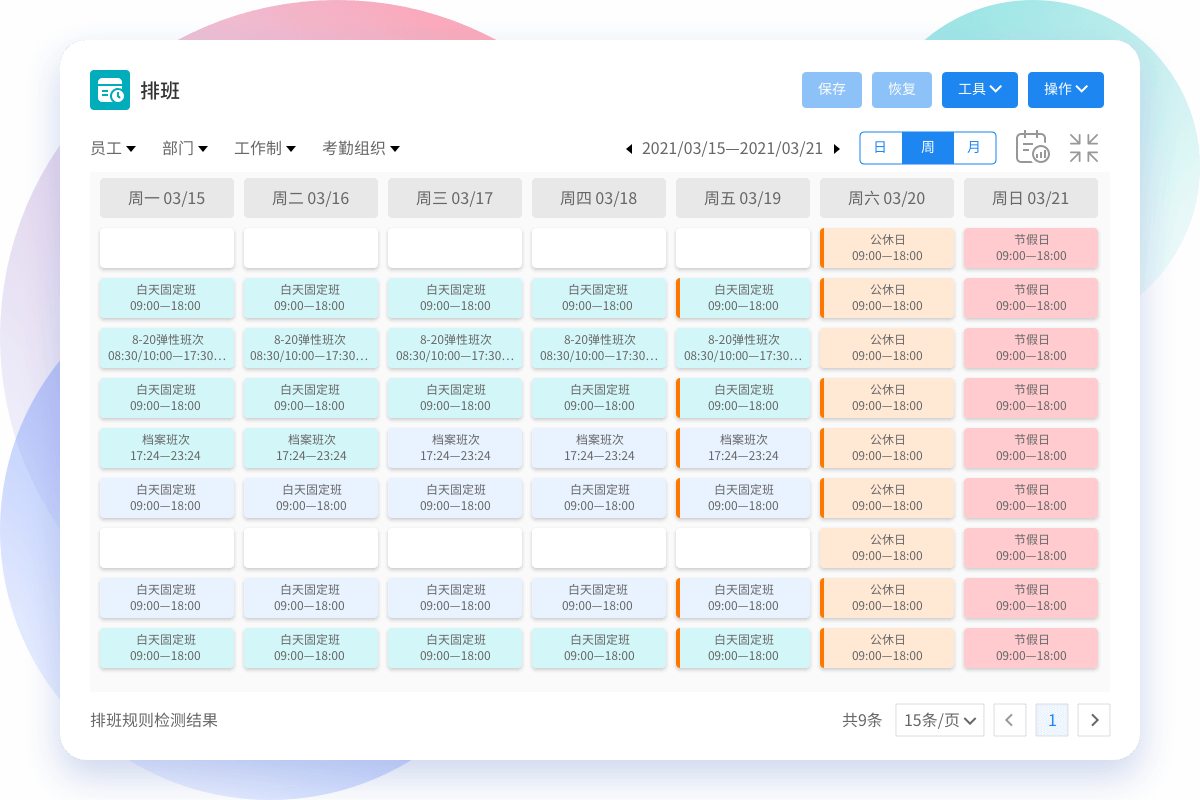Select the 周 view tab
This screenshot has width=1200, height=800.
coord(928,148)
